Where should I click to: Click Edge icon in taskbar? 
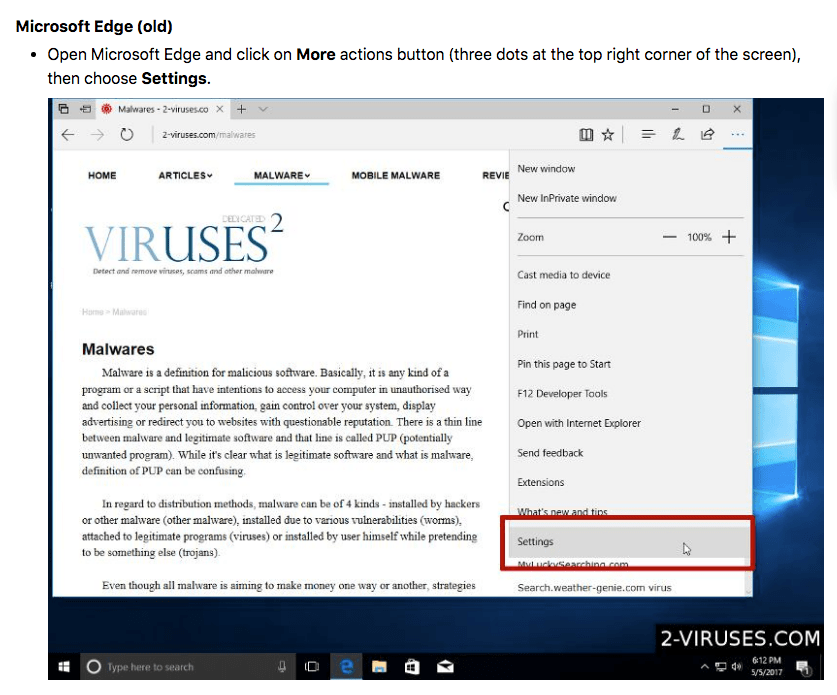[x=346, y=667]
